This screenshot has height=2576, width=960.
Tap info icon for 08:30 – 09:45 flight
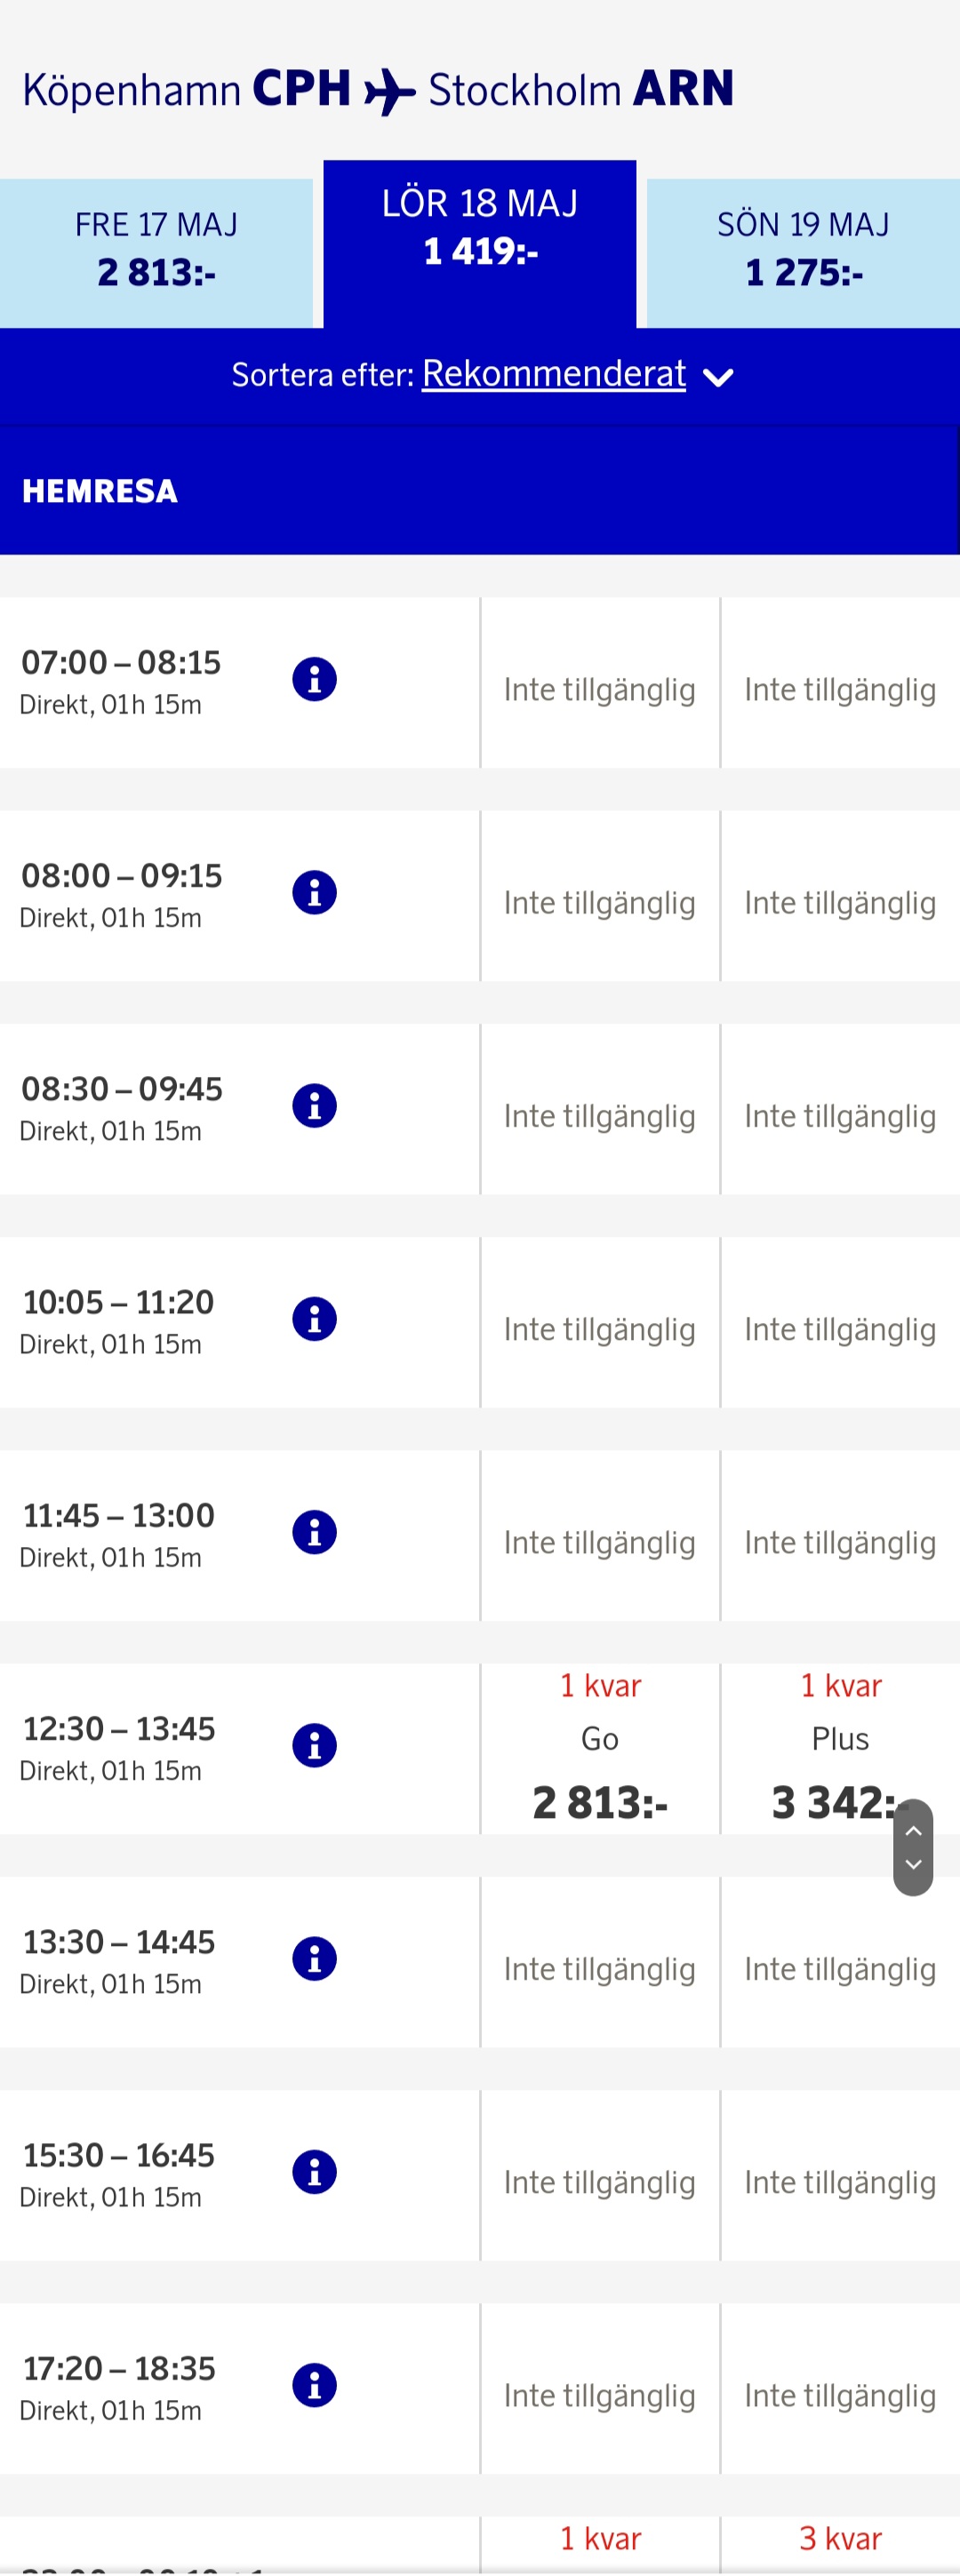click(314, 1106)
